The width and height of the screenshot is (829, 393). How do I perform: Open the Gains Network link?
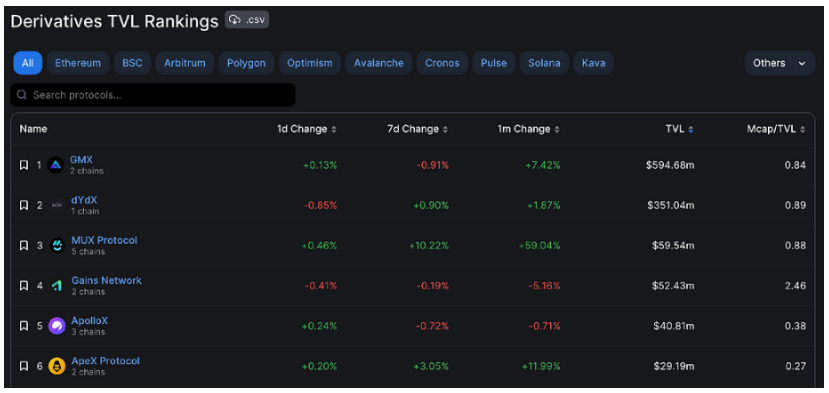(107, 280)
